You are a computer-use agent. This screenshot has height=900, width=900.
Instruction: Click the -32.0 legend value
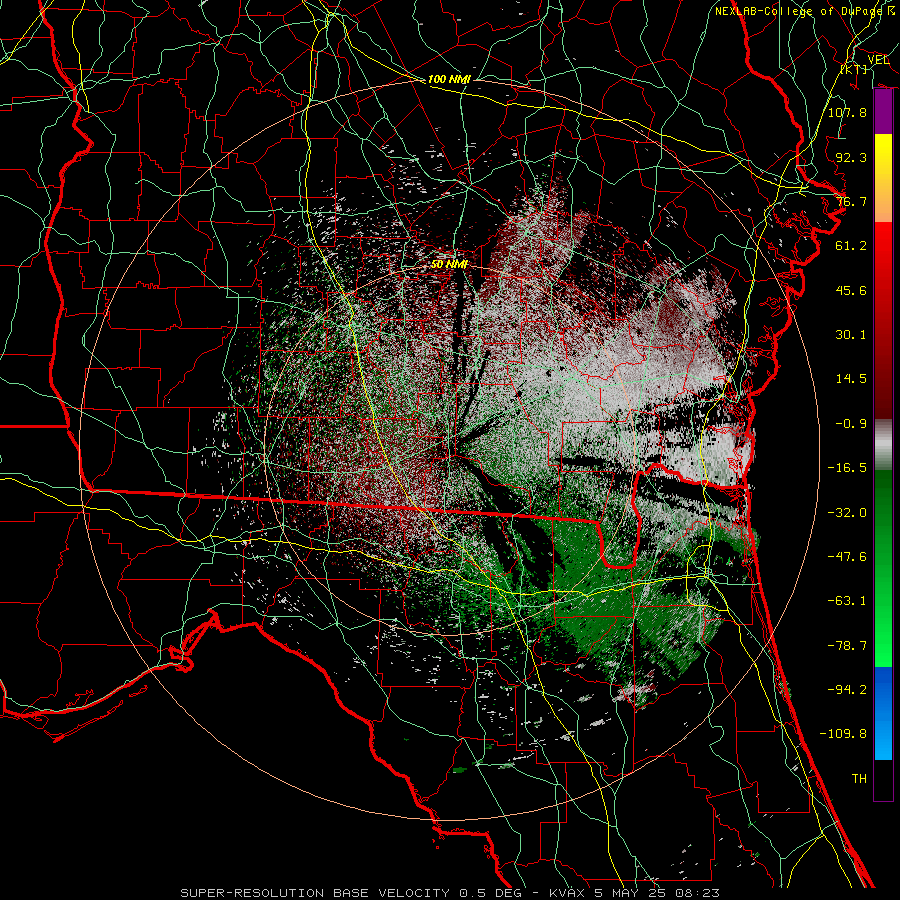pos(847,513)
